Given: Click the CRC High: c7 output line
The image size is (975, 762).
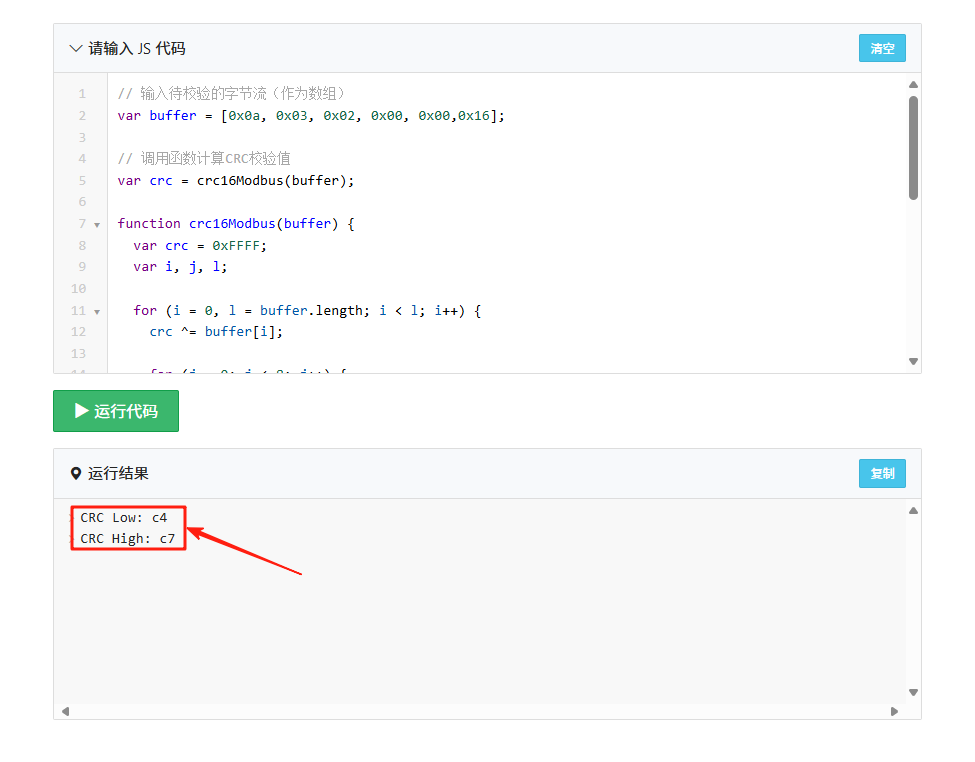Looking at the screenshot, I should tap(127, 539).
